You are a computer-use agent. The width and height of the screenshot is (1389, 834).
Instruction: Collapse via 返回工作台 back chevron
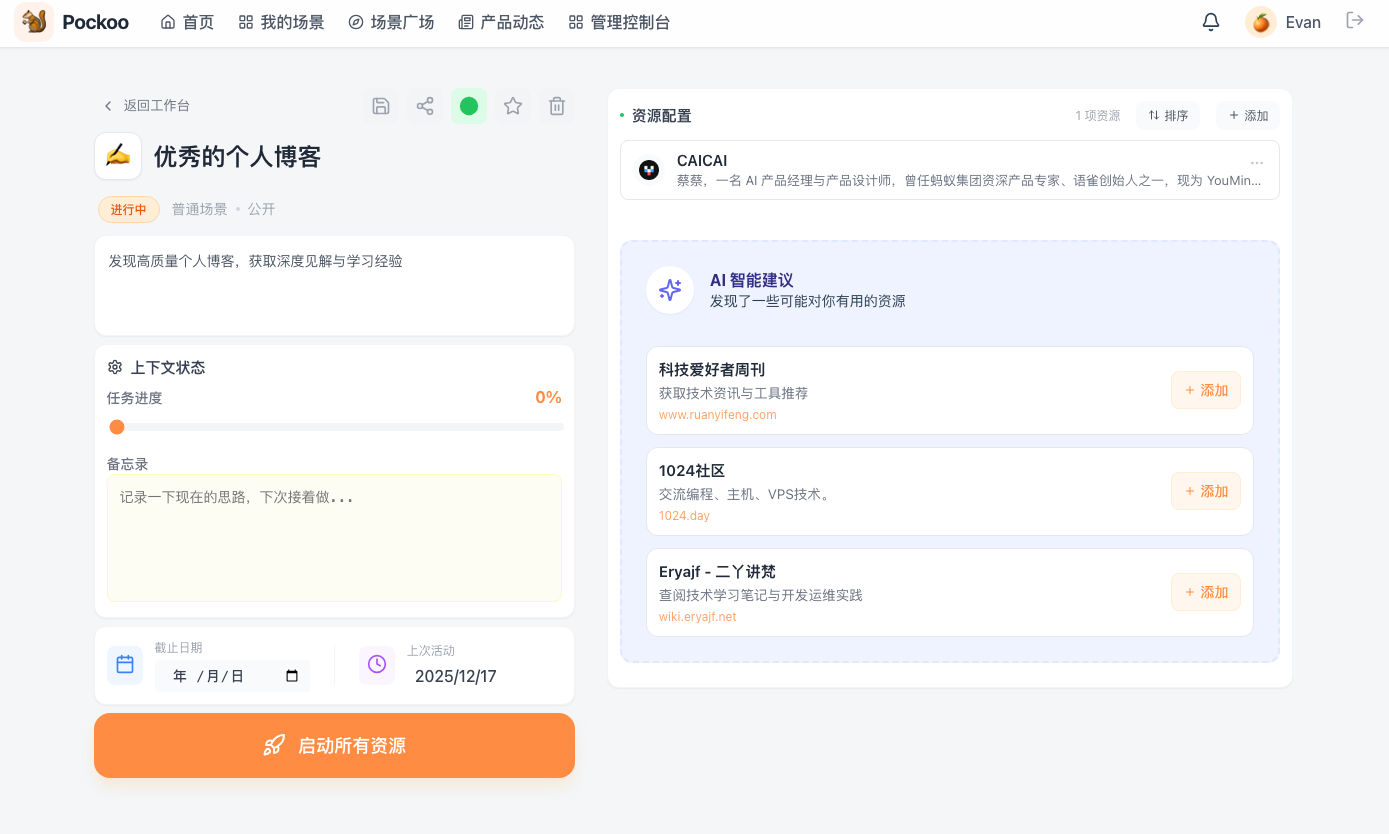[107, 105]
